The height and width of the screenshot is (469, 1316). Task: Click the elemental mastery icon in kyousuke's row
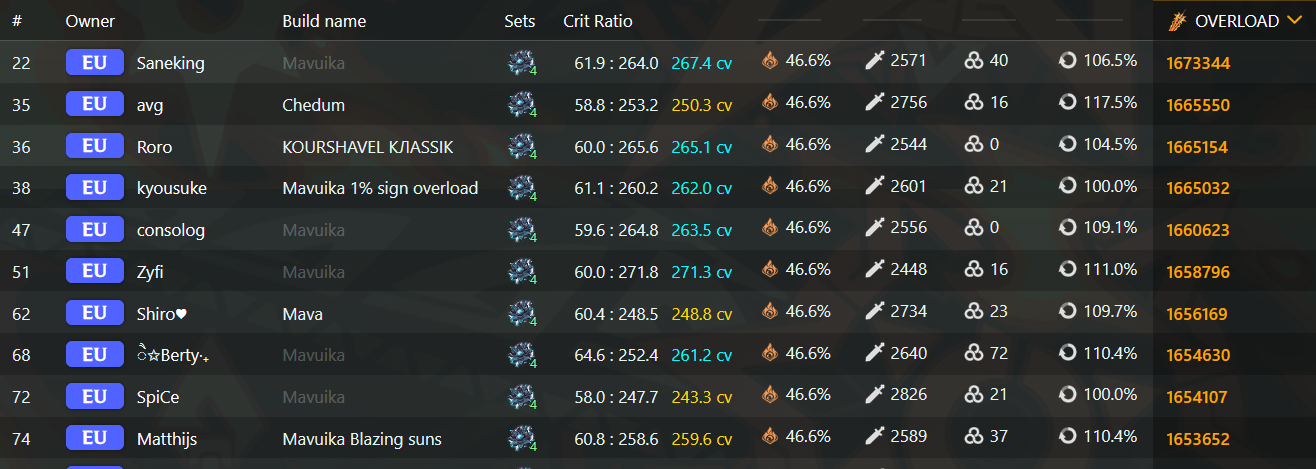(x=974, y=186)
